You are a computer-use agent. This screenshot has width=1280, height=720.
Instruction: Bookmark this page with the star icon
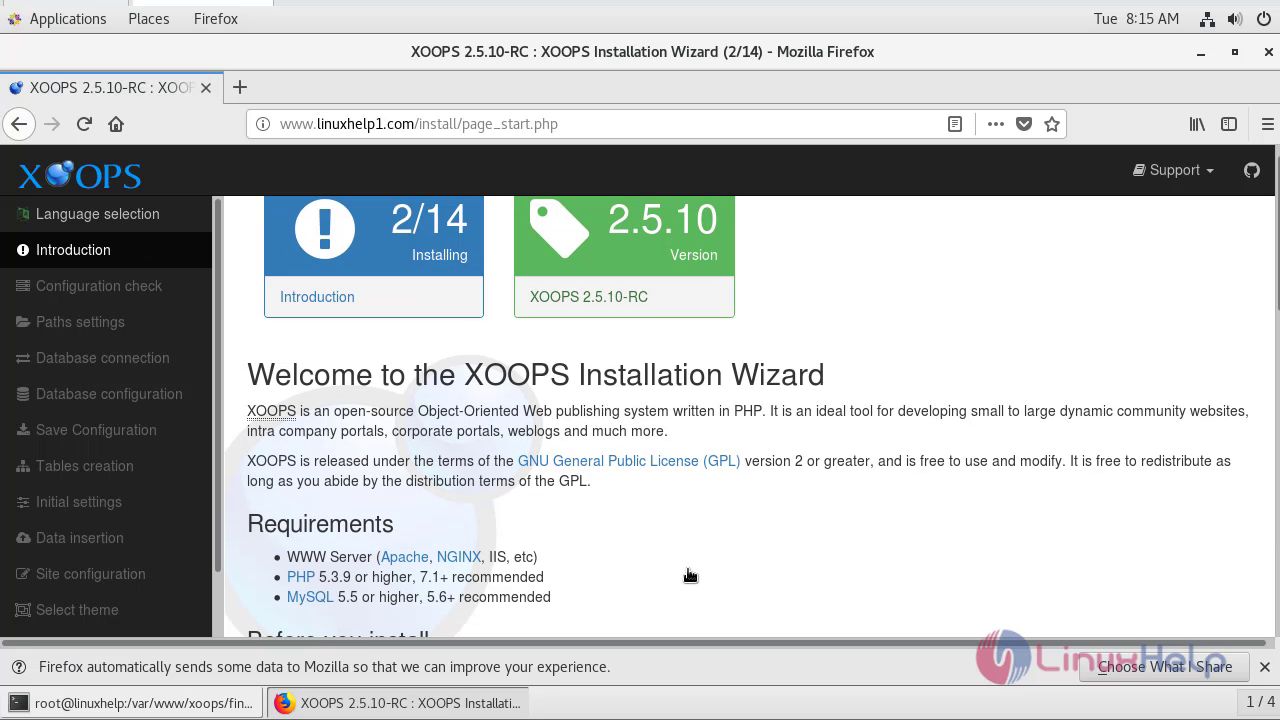coord(1052,124)
